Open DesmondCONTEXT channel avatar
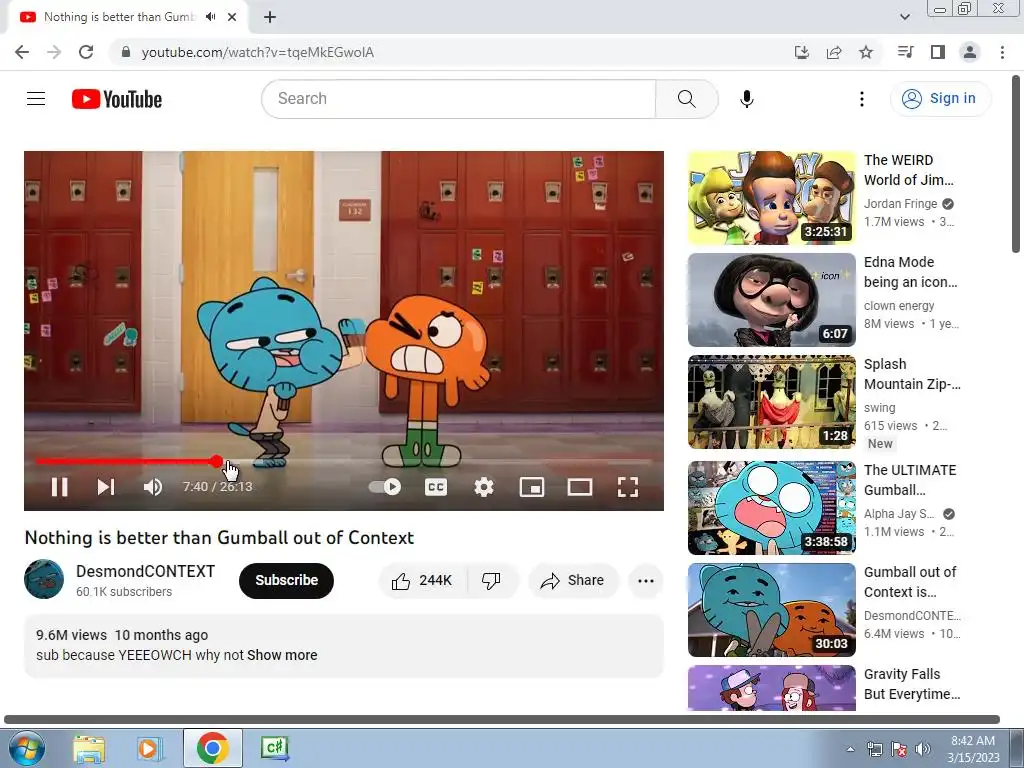Image resolution: width=1024 pixels, height=768 pixels. pos(44,579)
